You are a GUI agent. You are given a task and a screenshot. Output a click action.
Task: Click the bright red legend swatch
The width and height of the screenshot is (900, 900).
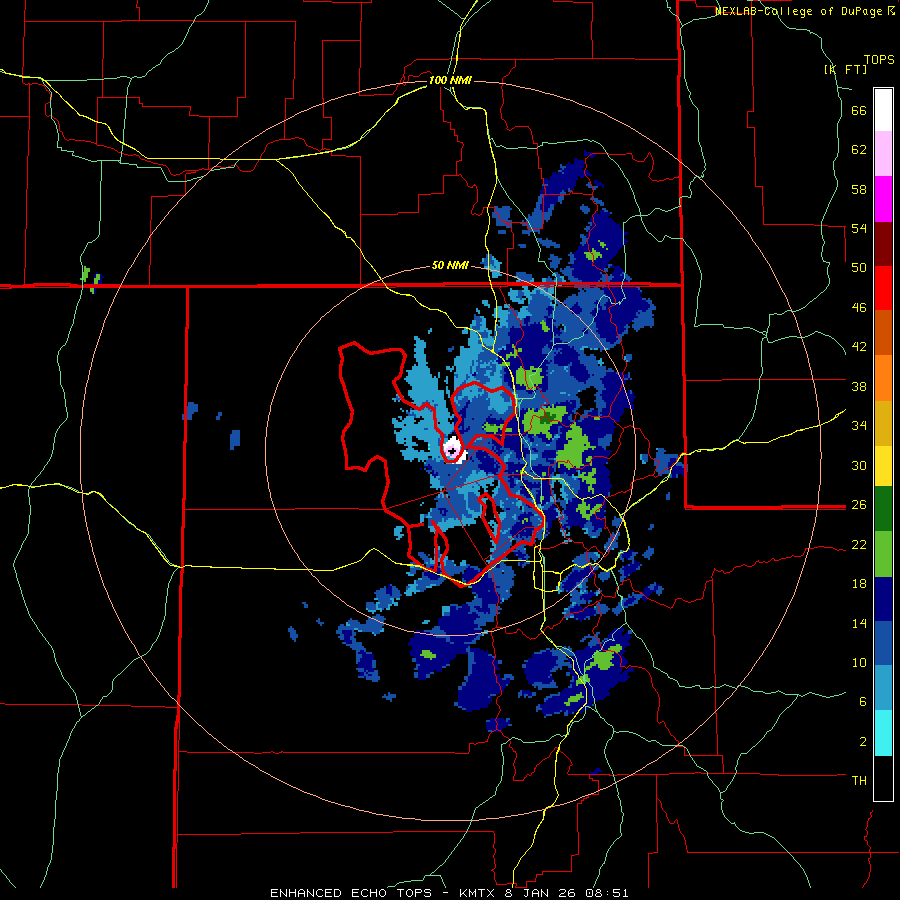click(883, 288)
